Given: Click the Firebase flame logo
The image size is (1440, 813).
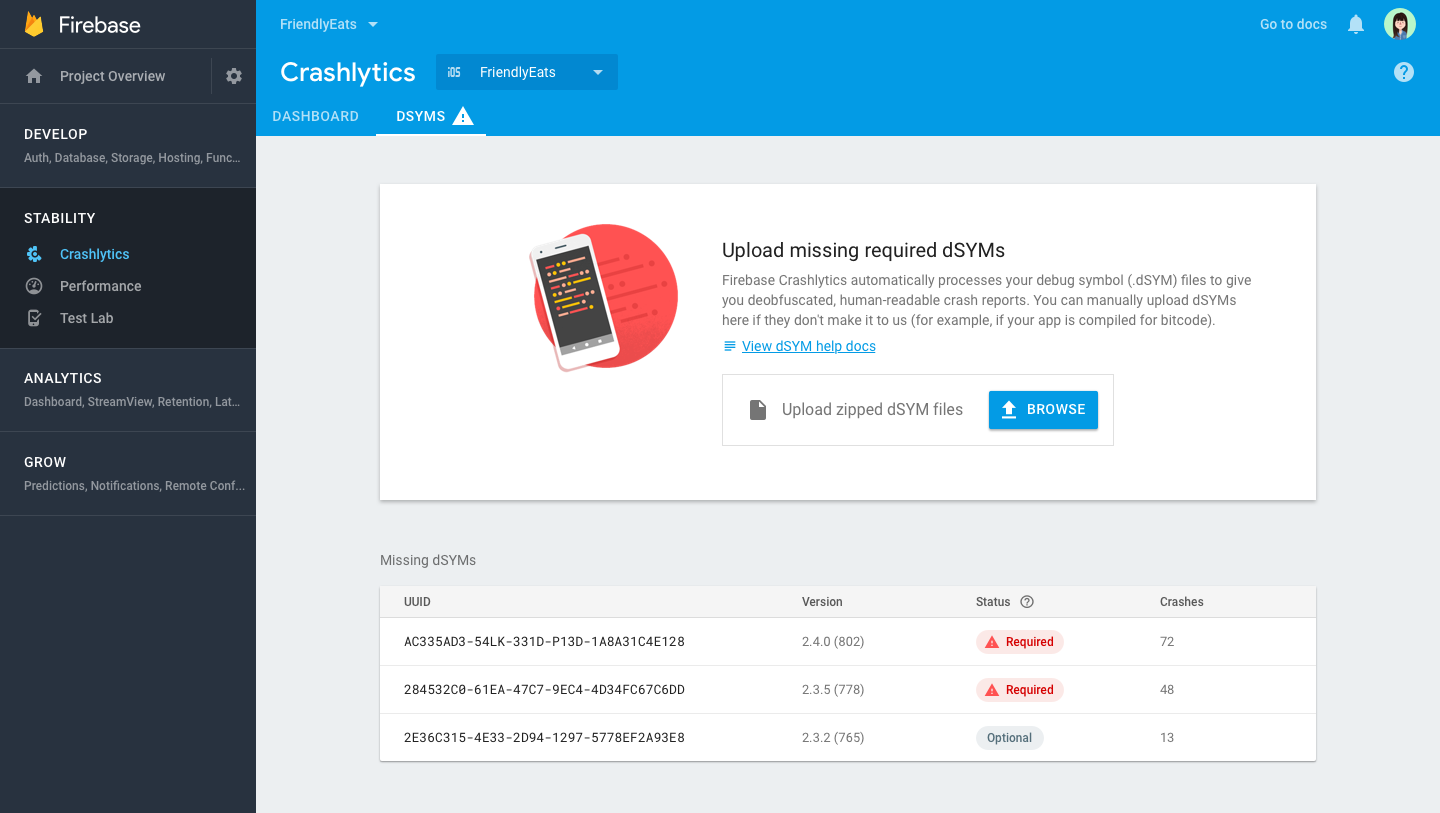Looking at the screenshot, I should (34, 25).
